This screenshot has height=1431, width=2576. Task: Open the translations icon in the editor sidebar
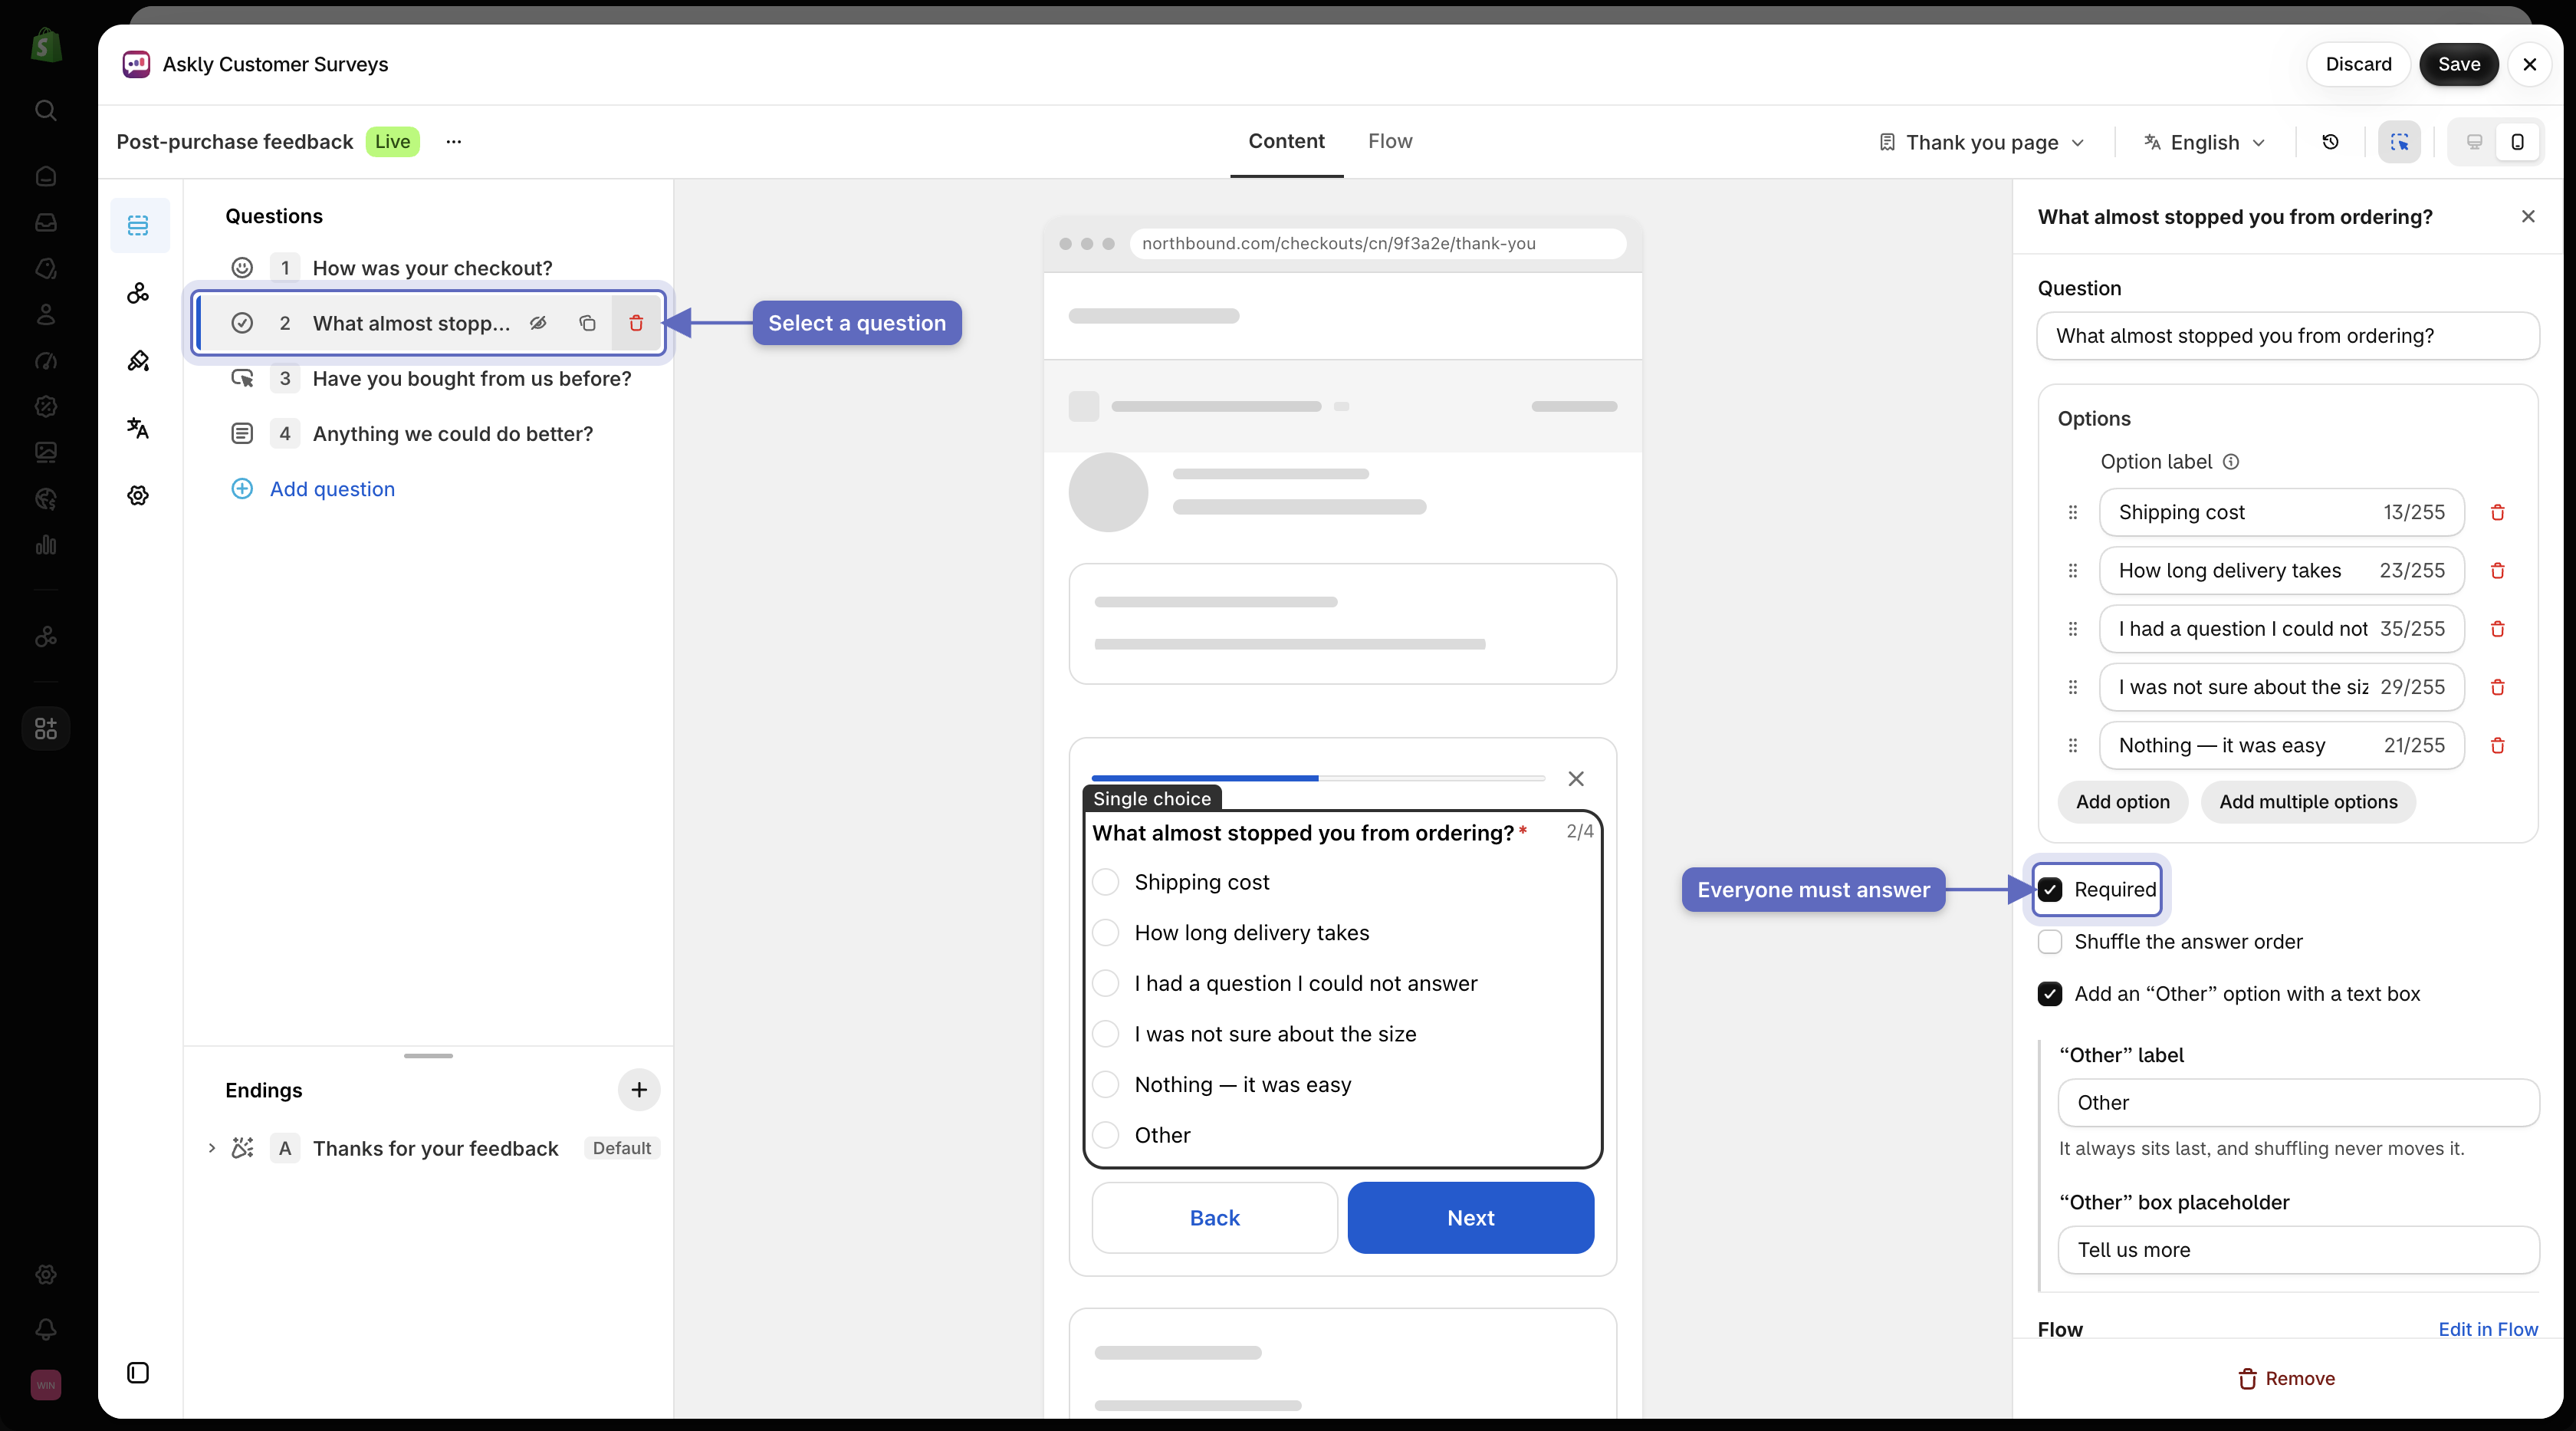138,428
